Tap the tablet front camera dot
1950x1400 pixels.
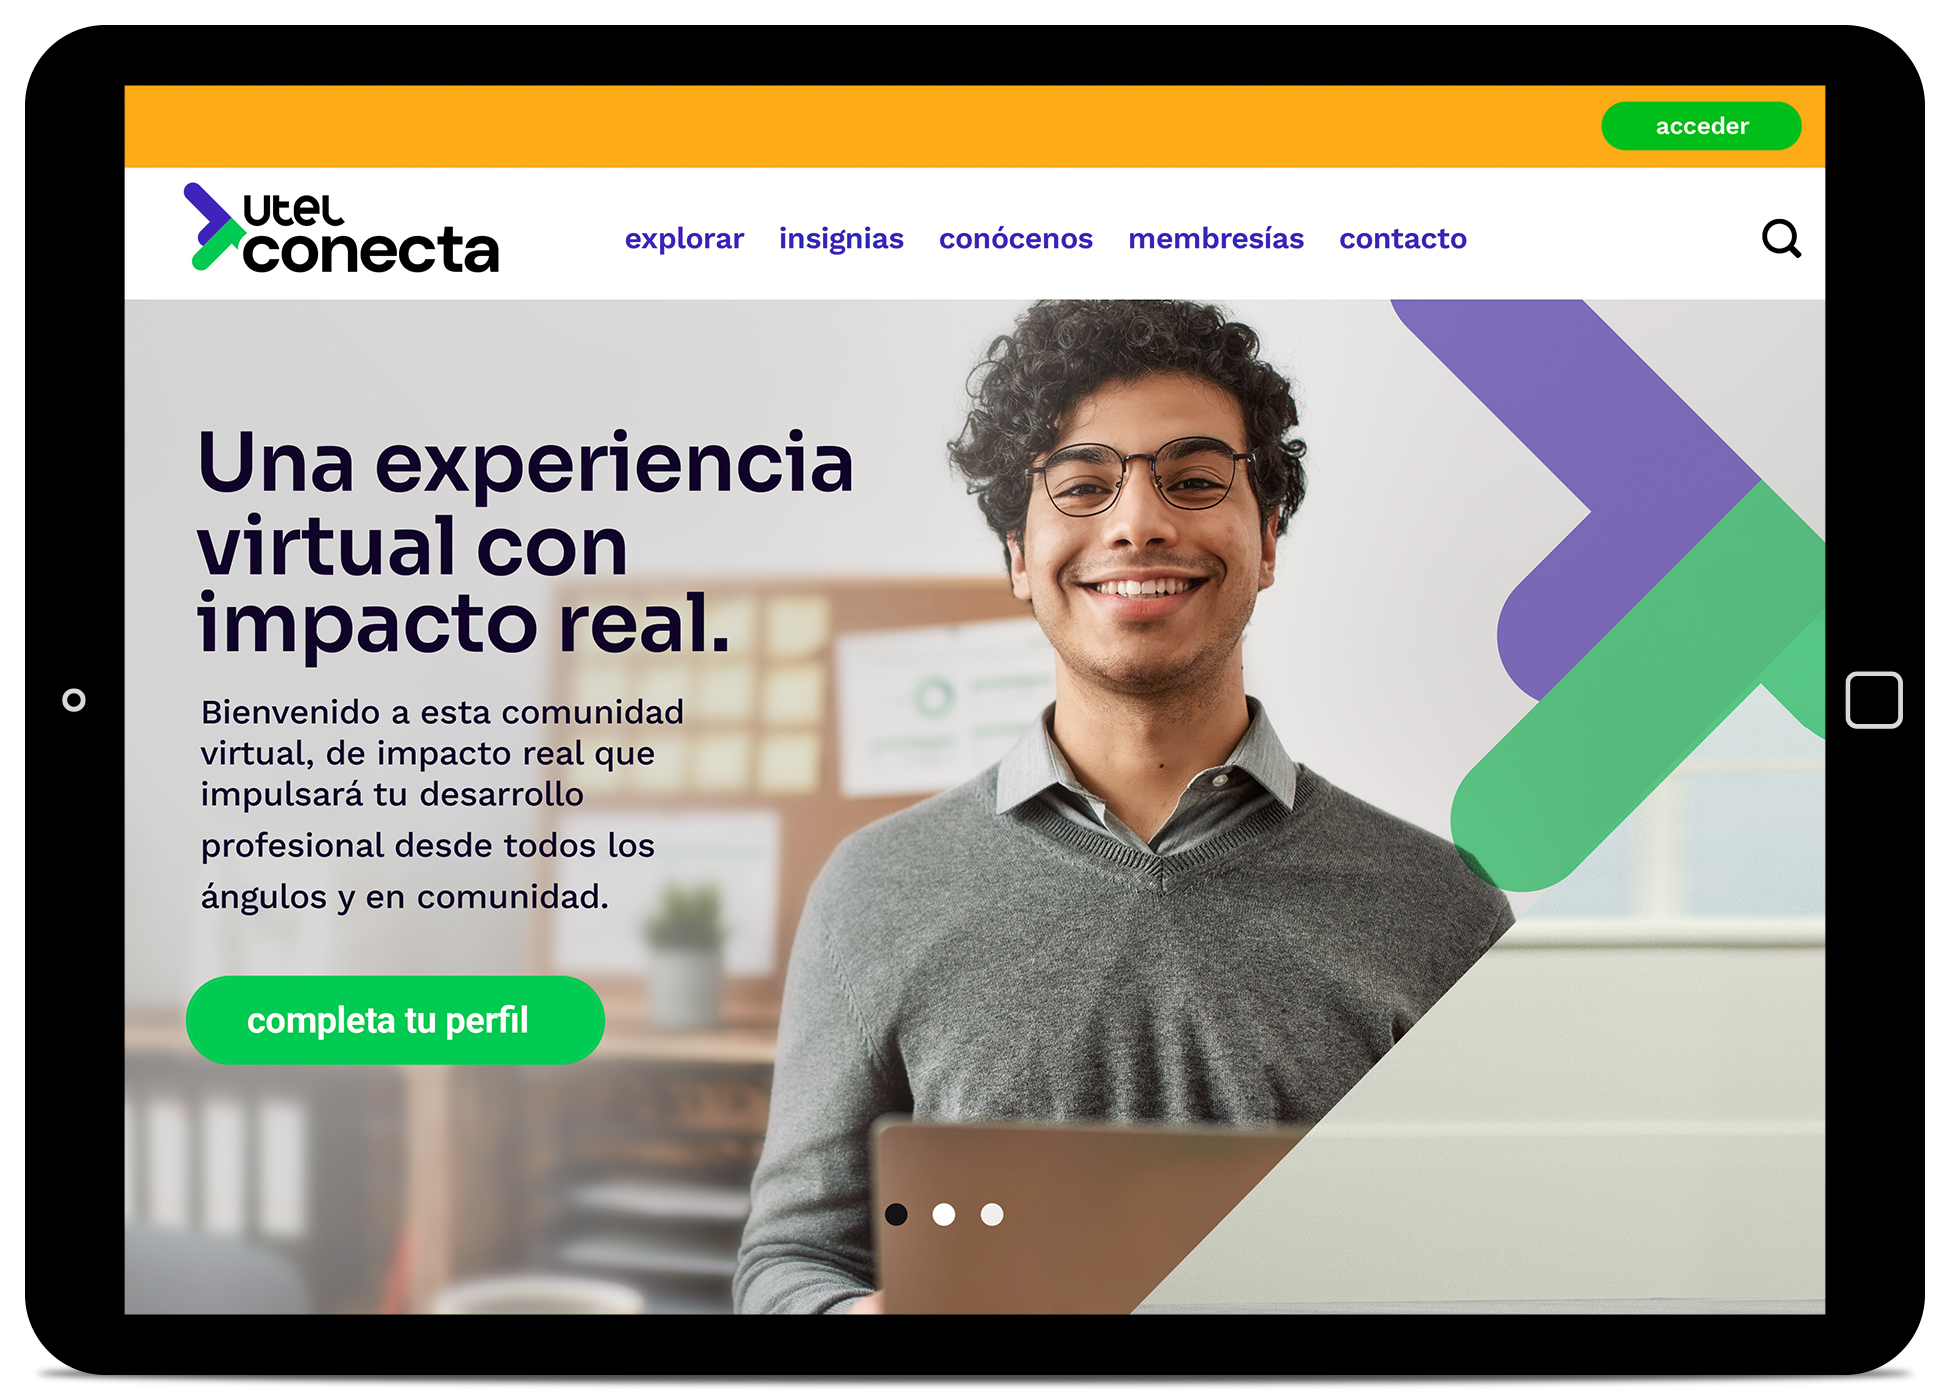(74, 700)
